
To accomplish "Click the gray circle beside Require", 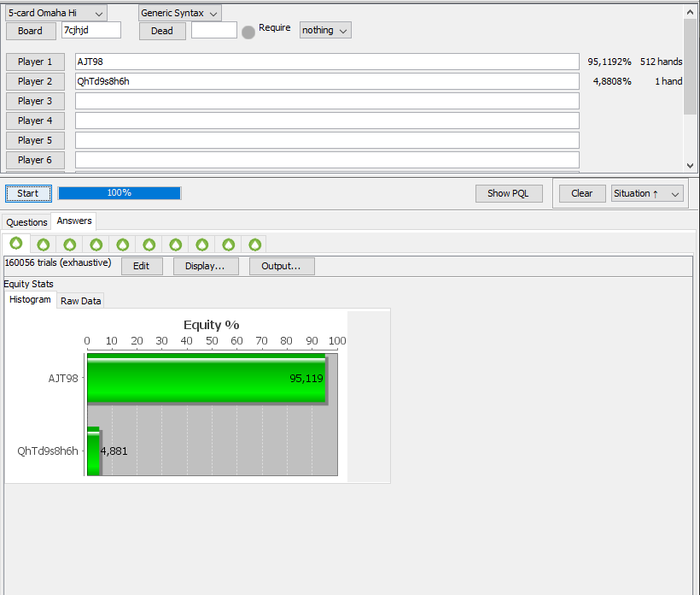I will coord(248,32).
